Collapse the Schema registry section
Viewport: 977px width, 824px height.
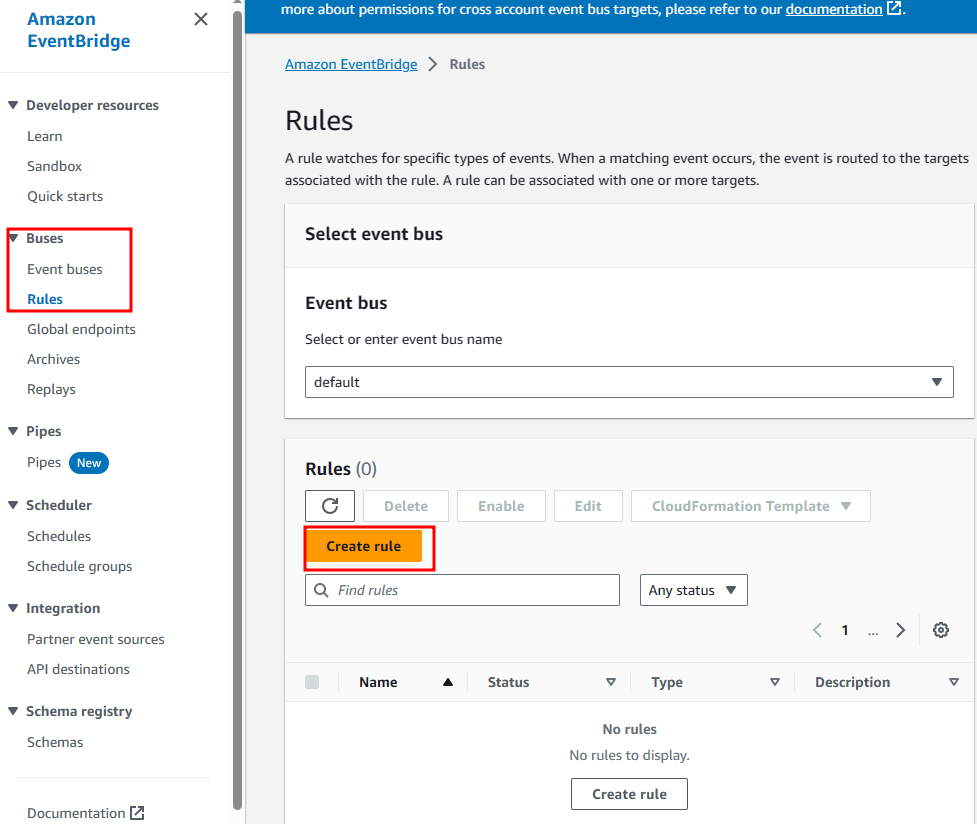[13, 711]
